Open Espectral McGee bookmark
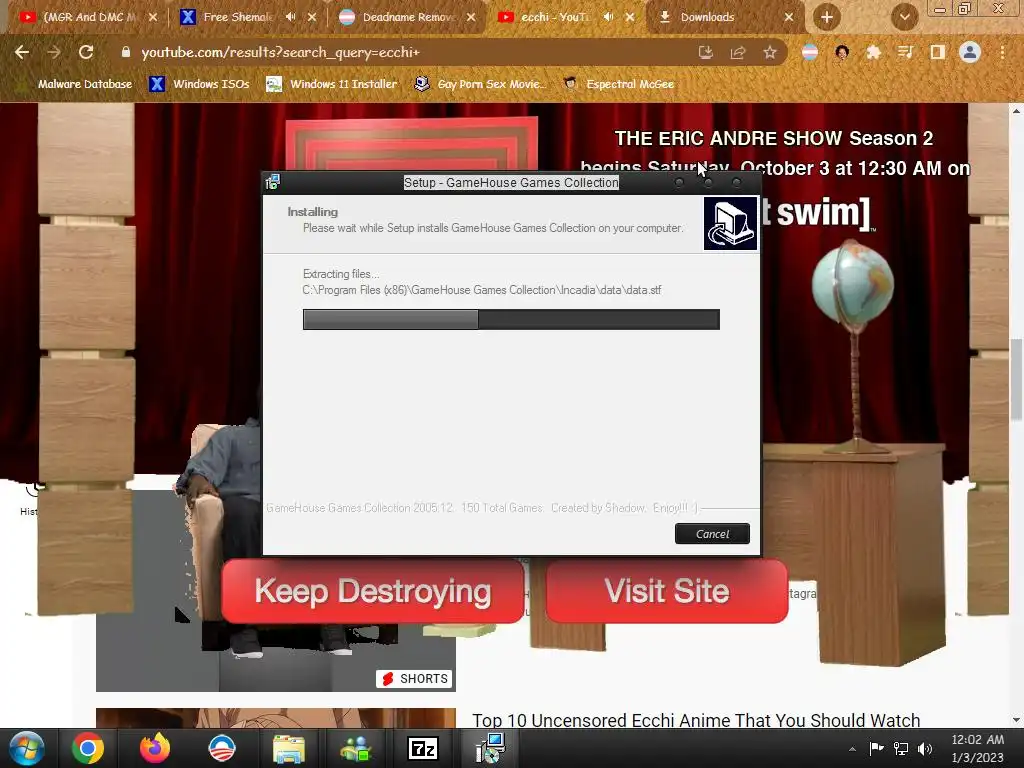The width and height of the screenshot is (1024, 768). tap(618, 84)
